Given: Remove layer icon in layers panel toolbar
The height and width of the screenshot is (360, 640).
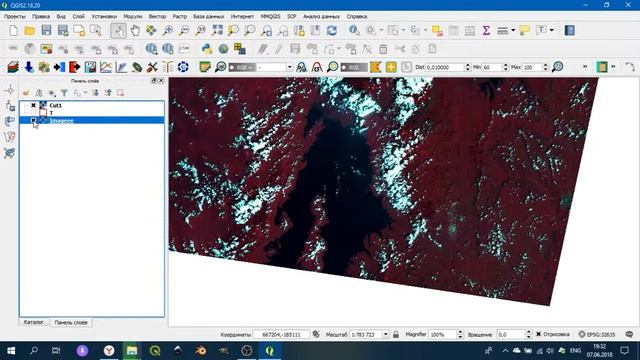Looking at the screenshot, I should coord(120,93).
